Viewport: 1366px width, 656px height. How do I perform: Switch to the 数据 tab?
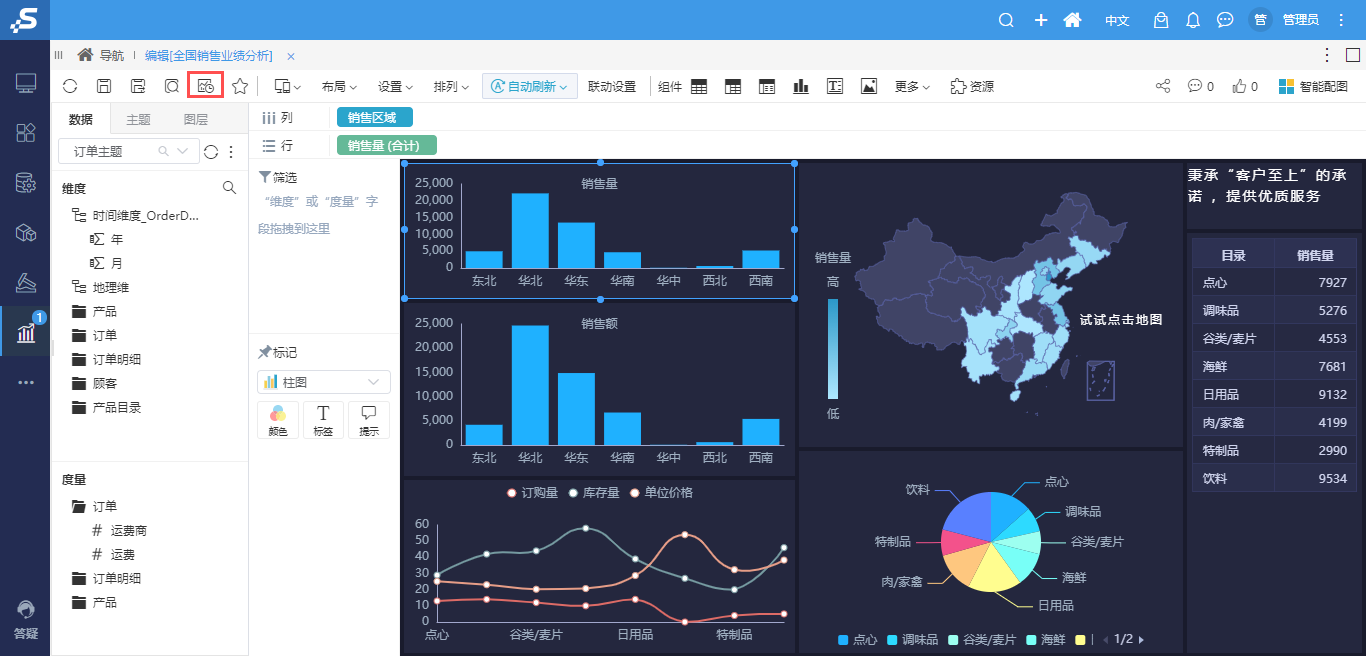click(81, 120)
